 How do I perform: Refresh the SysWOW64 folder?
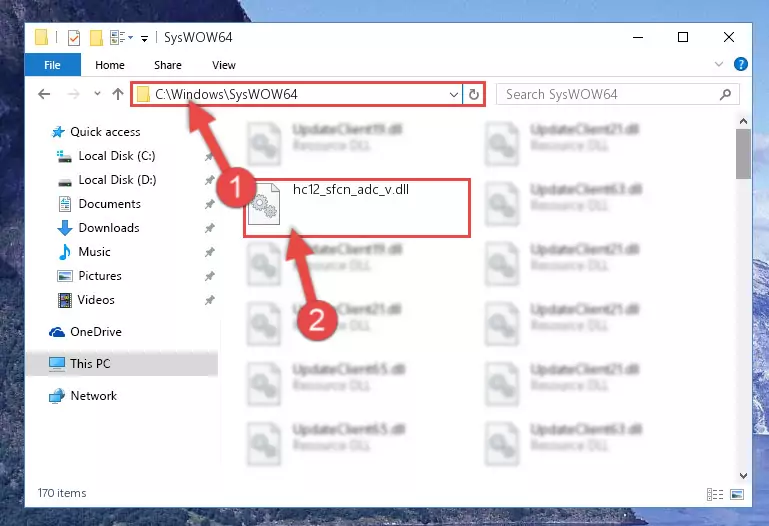(x=474, y=94)
